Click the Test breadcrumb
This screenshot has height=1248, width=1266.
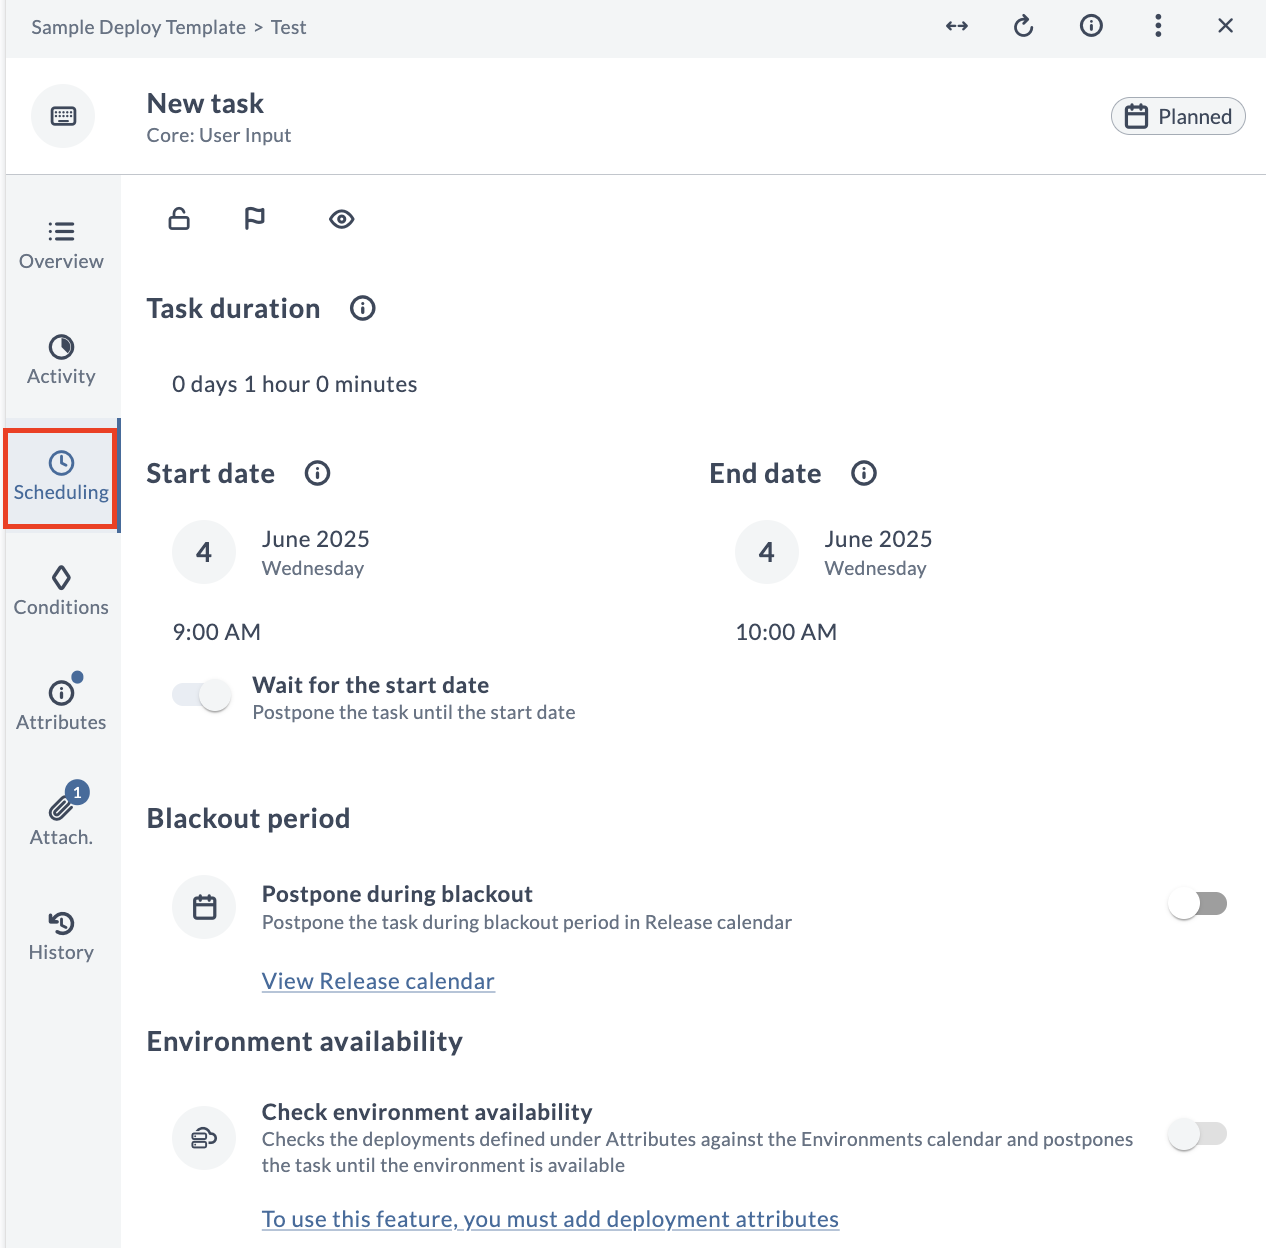(x=288, y=27)
